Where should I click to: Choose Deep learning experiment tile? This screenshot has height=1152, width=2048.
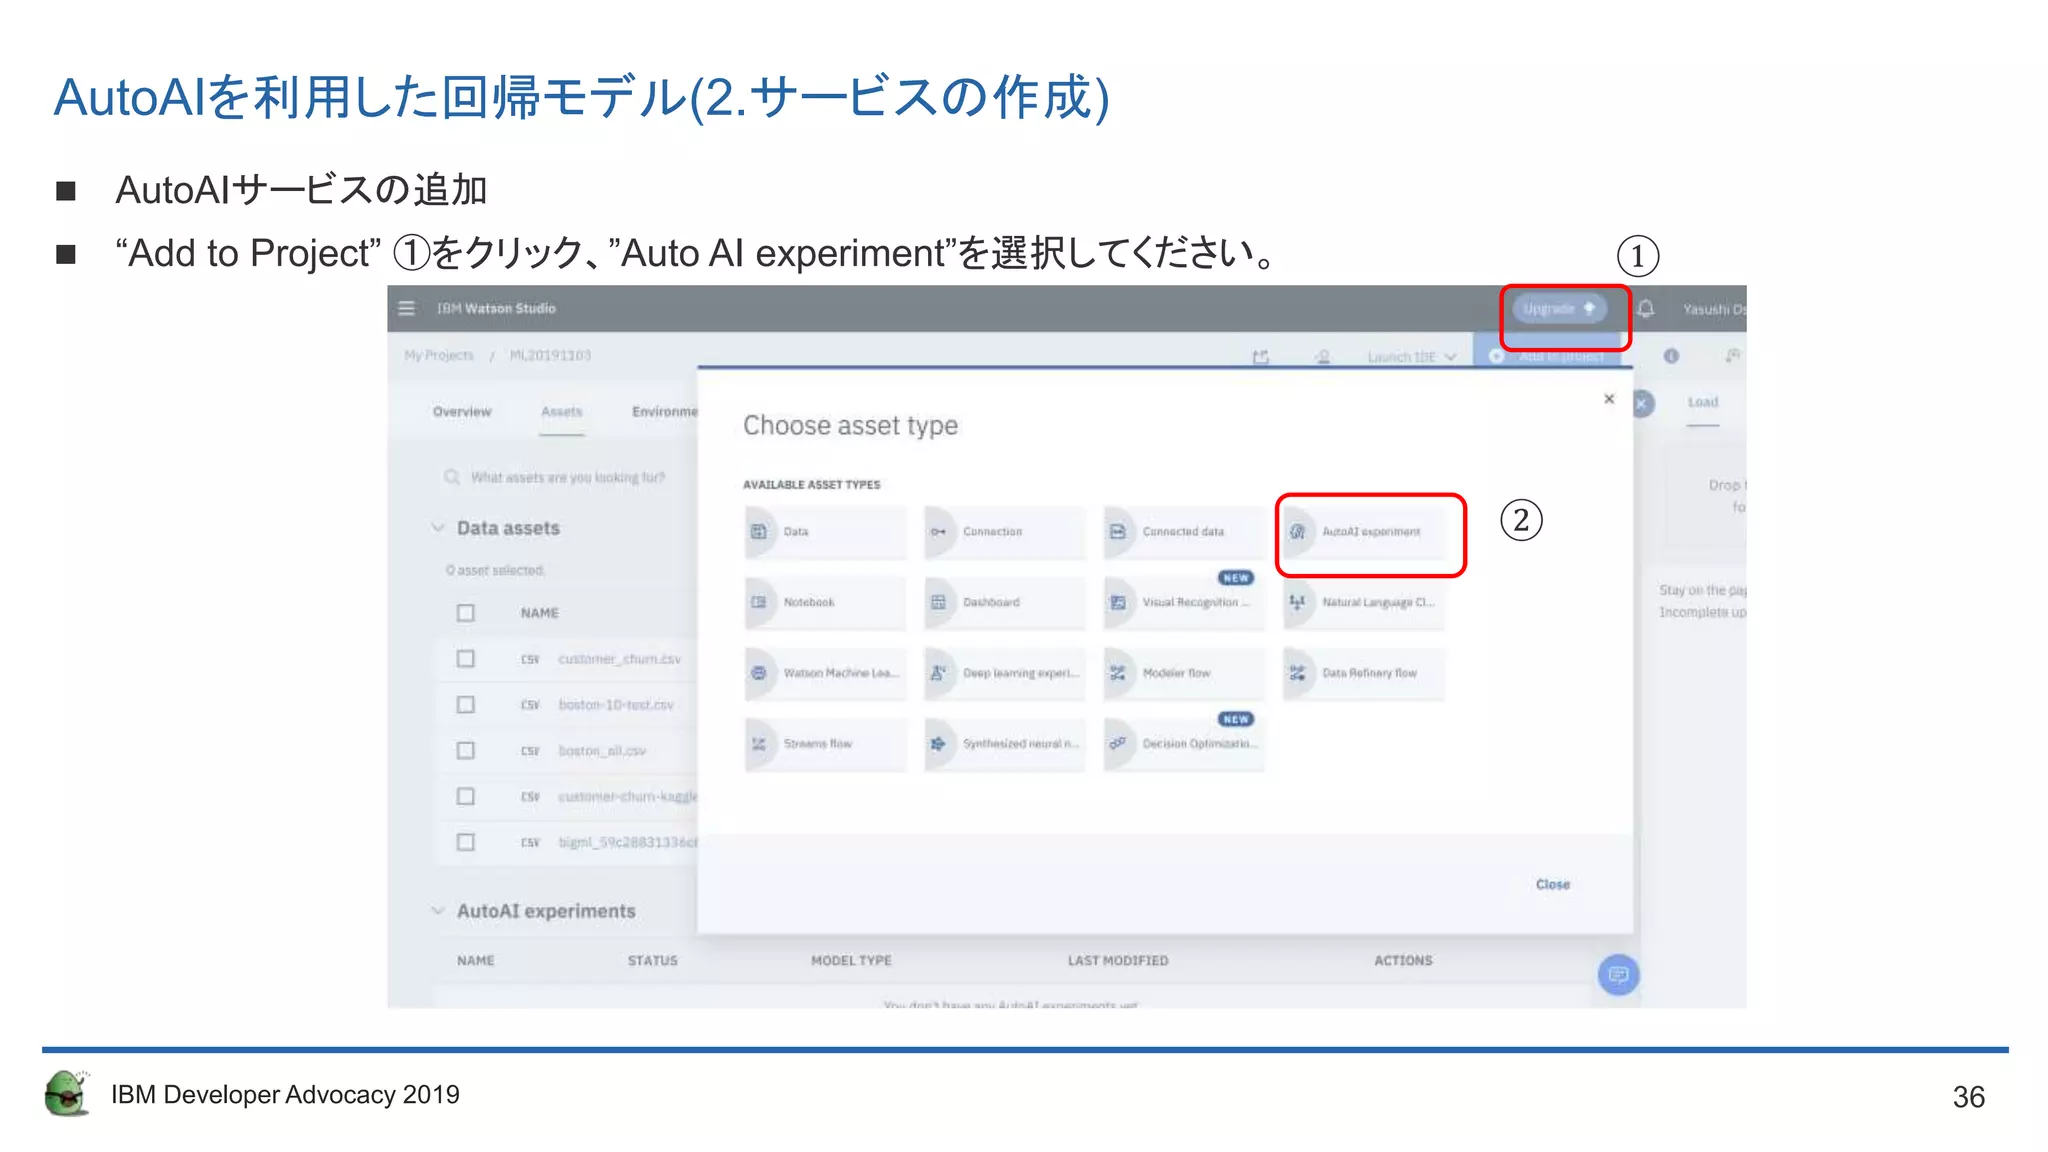pos(1004,673)
